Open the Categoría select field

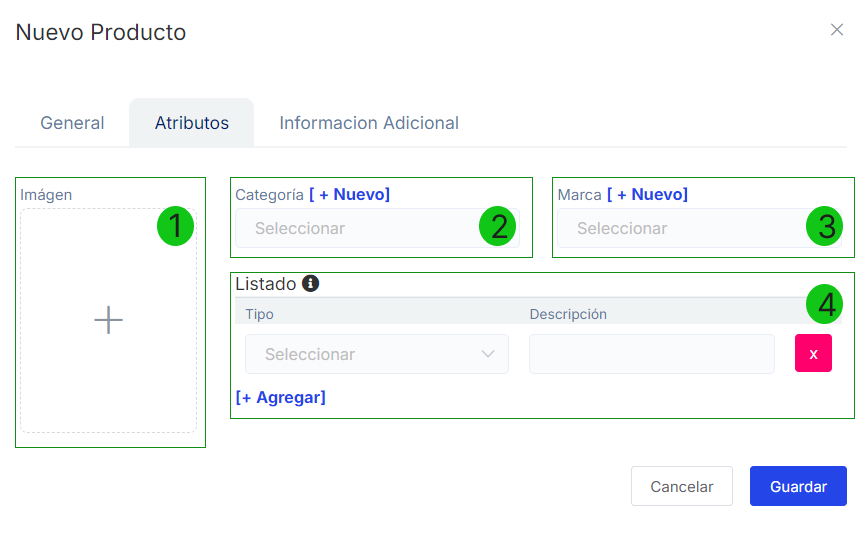pos(360,228)
